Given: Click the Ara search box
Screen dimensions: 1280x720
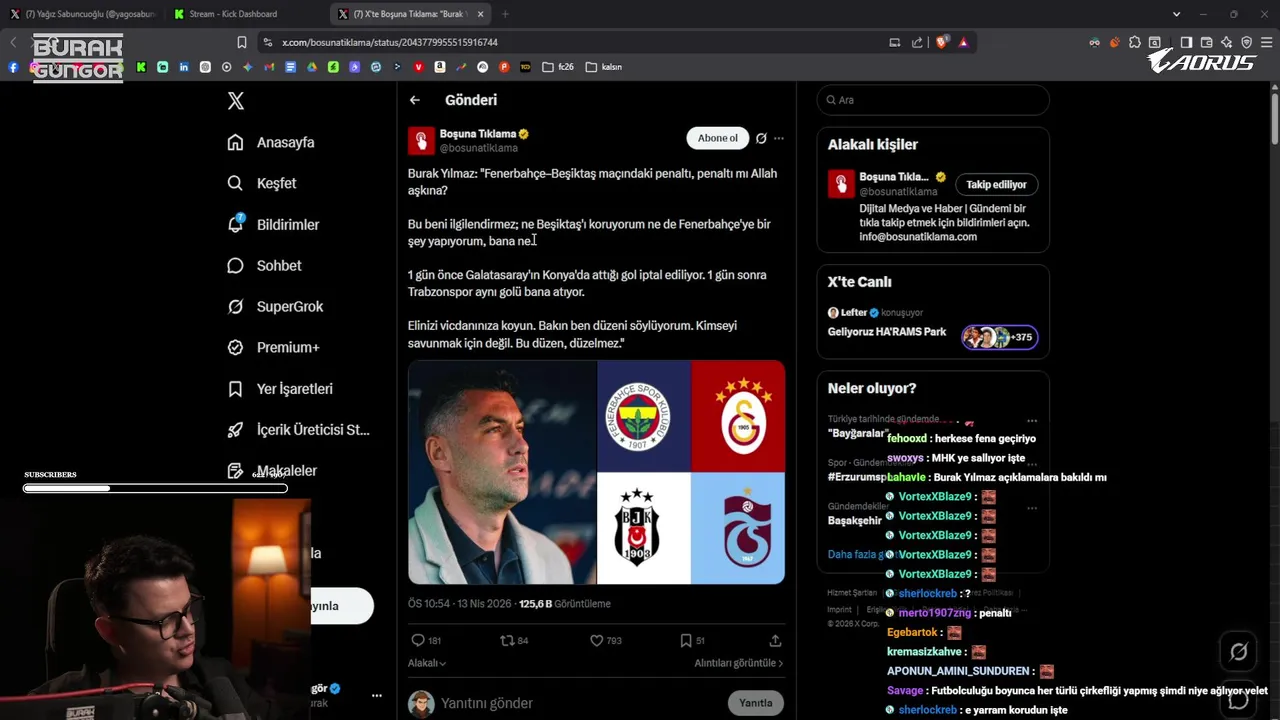Looking at the screenshot, I should [x=933, y=100].
